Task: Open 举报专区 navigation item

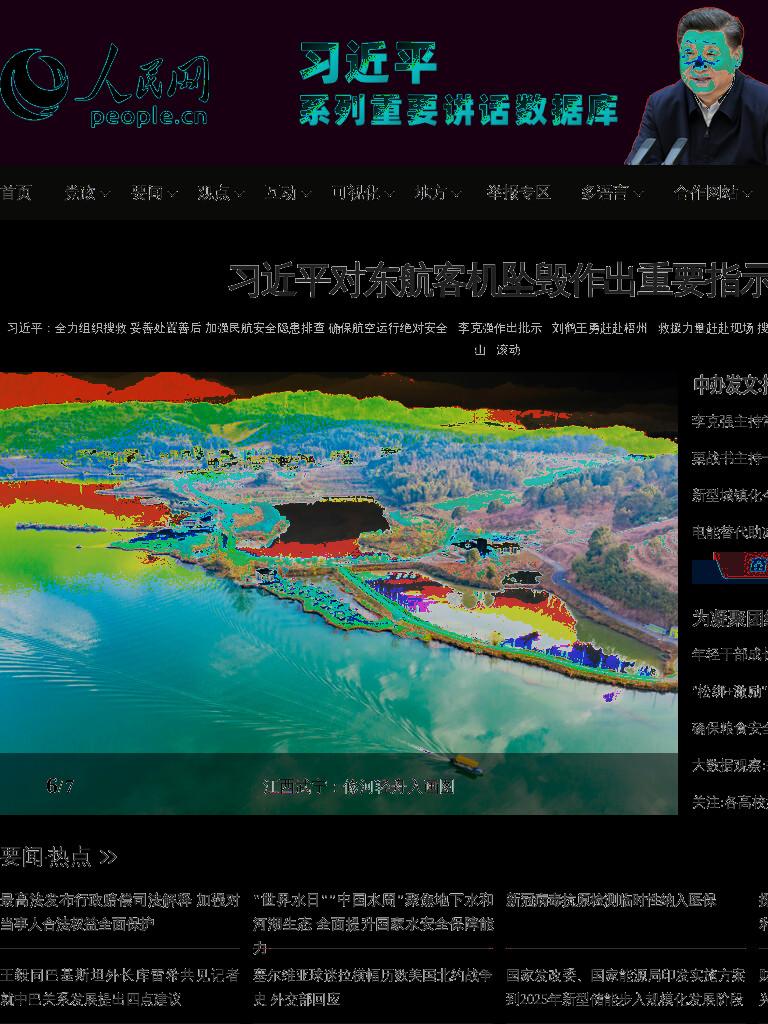Action: click(x=518, y=193)
